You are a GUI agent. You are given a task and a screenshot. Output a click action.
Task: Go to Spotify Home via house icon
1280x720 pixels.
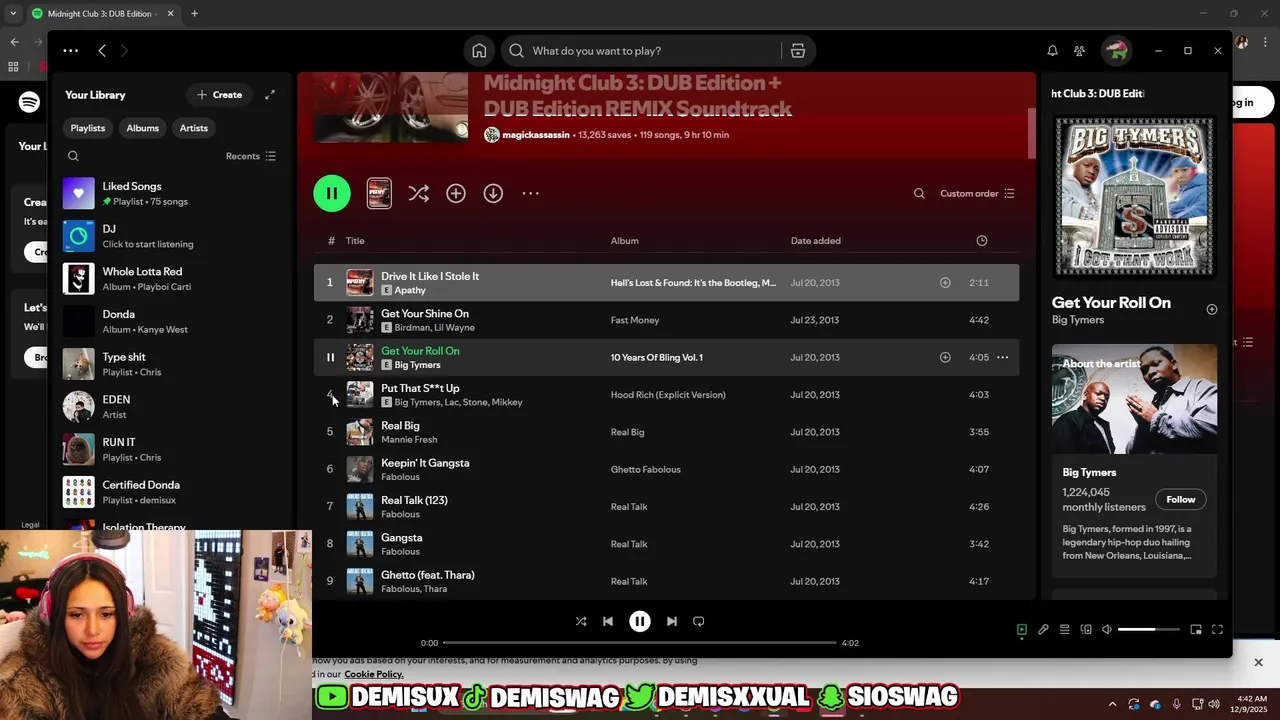(x=479, y=51)
